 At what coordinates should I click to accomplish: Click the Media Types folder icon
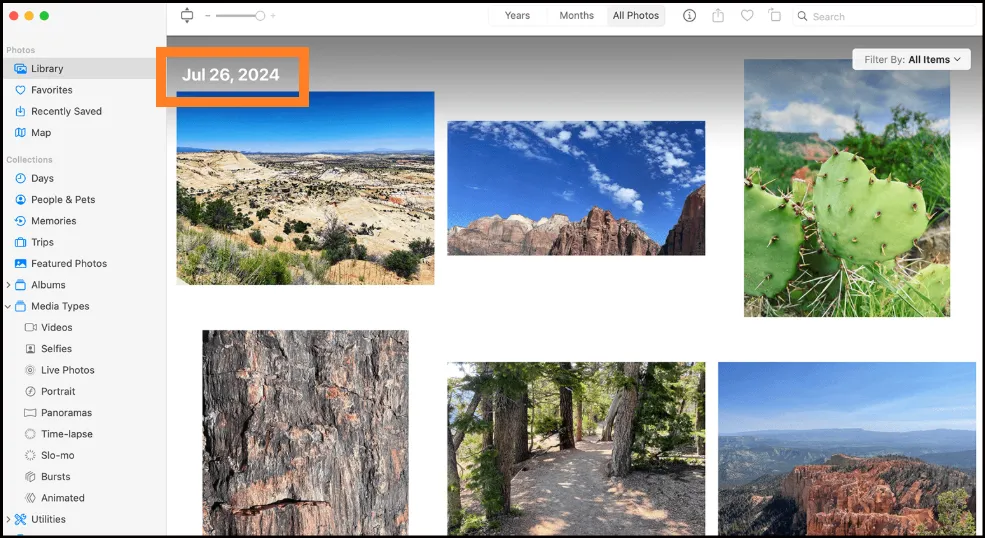[x=20, y=306]
